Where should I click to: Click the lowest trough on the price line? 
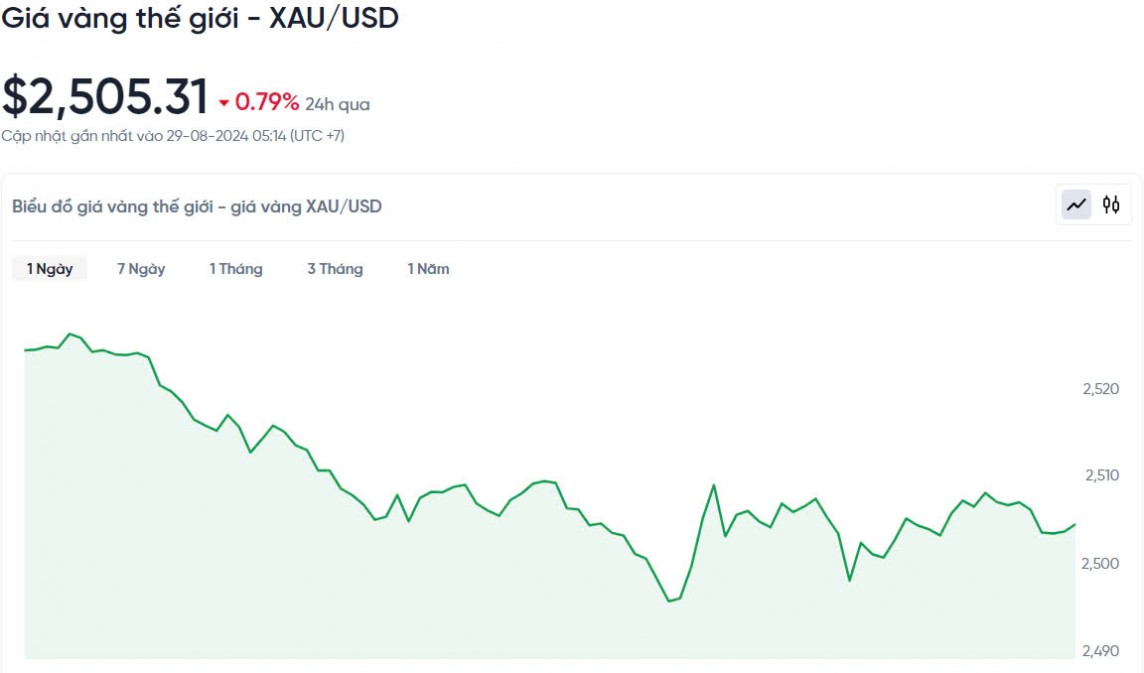click(669, 601)
